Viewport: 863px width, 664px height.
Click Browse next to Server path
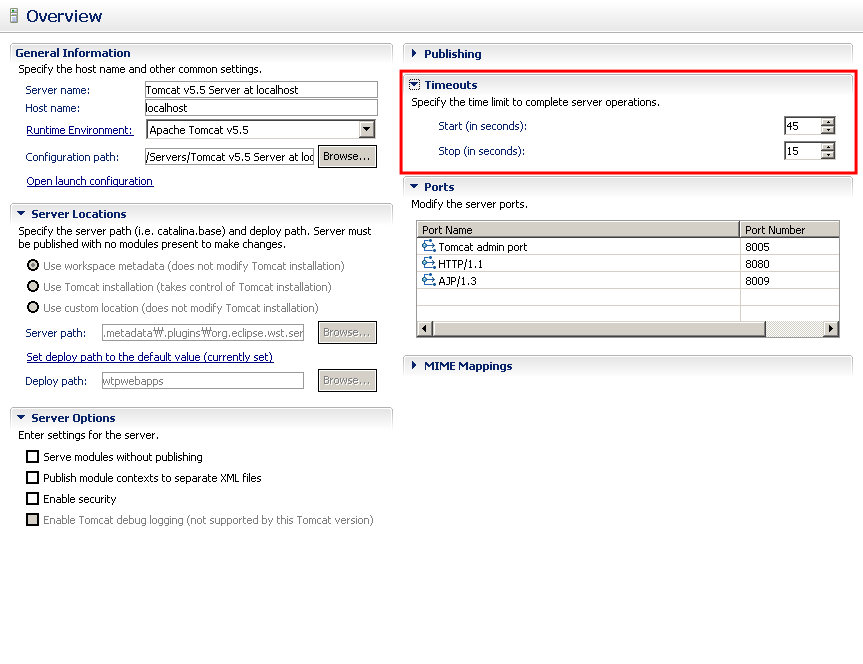coord(347,333)
